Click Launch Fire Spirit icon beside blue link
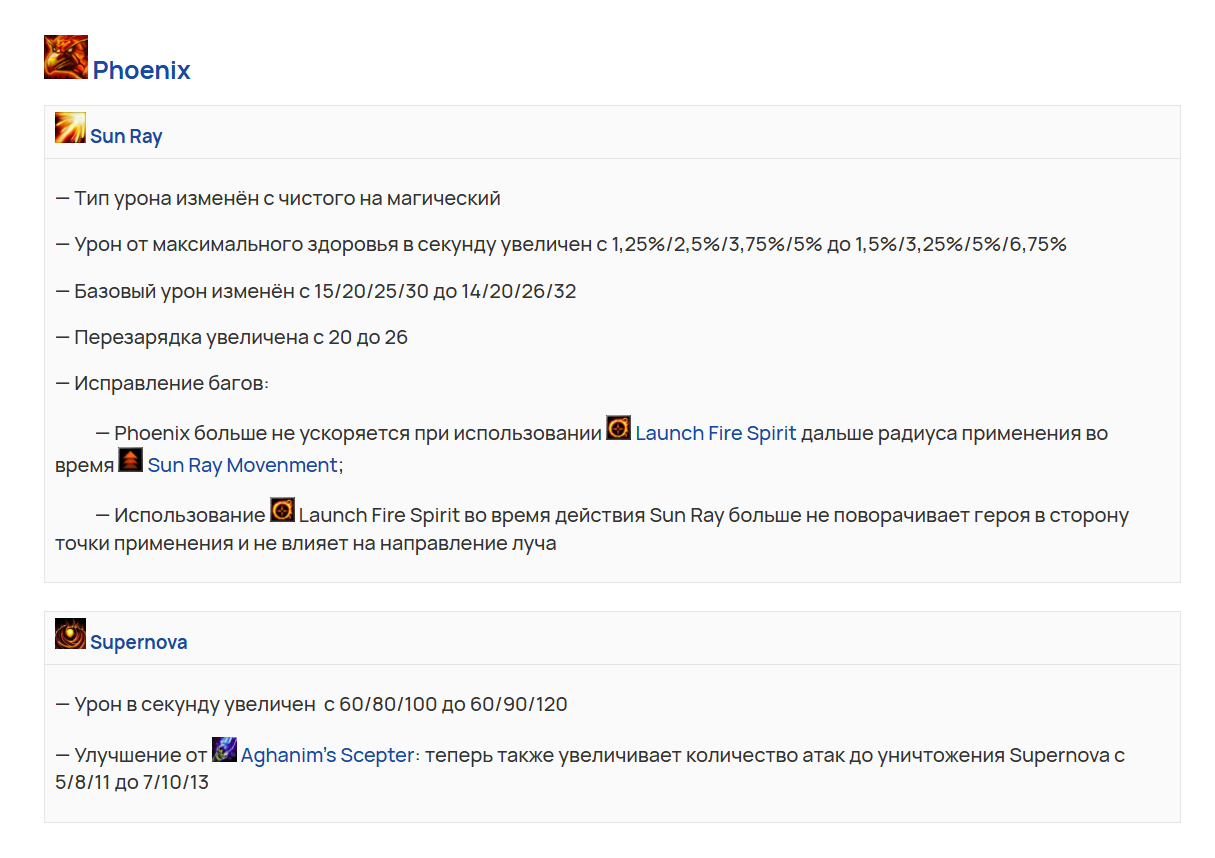The image size is (1215, 858). click(618, 428)
